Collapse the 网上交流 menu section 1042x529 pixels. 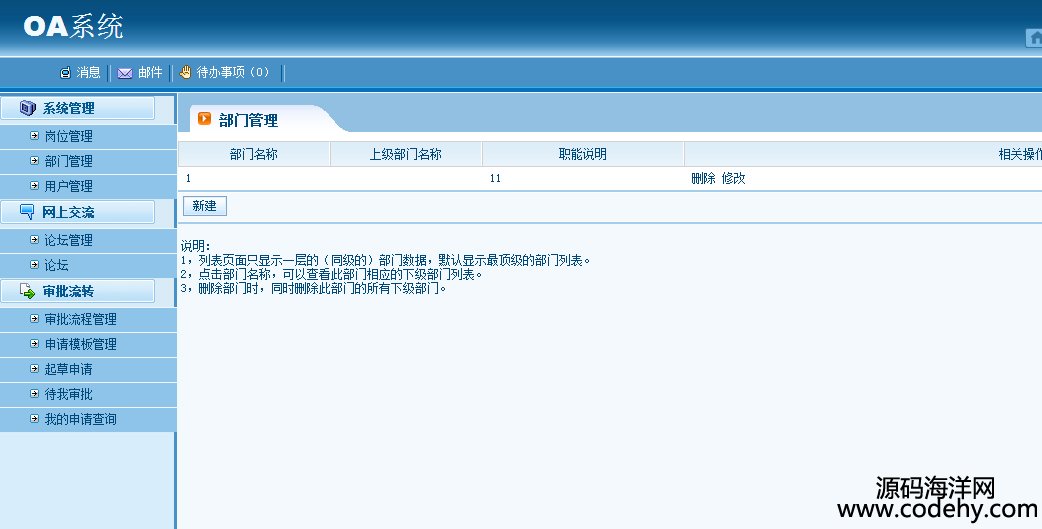coord(78,213)
